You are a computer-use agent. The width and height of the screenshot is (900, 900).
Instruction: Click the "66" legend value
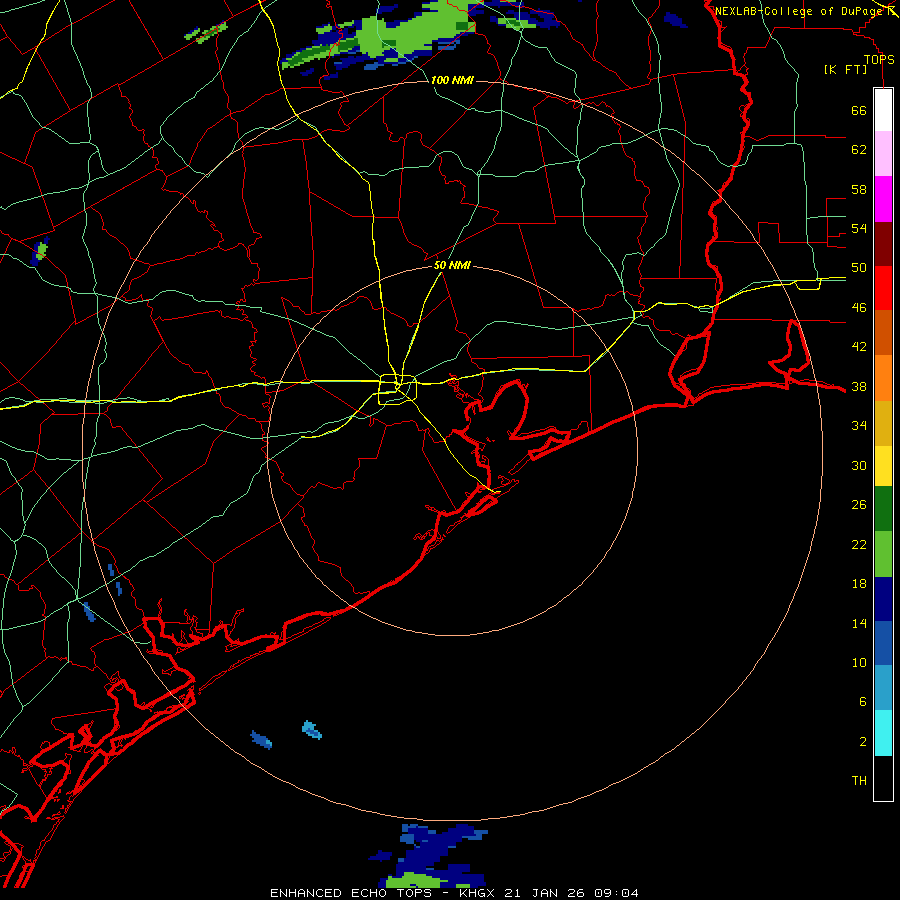pos(859,111)
